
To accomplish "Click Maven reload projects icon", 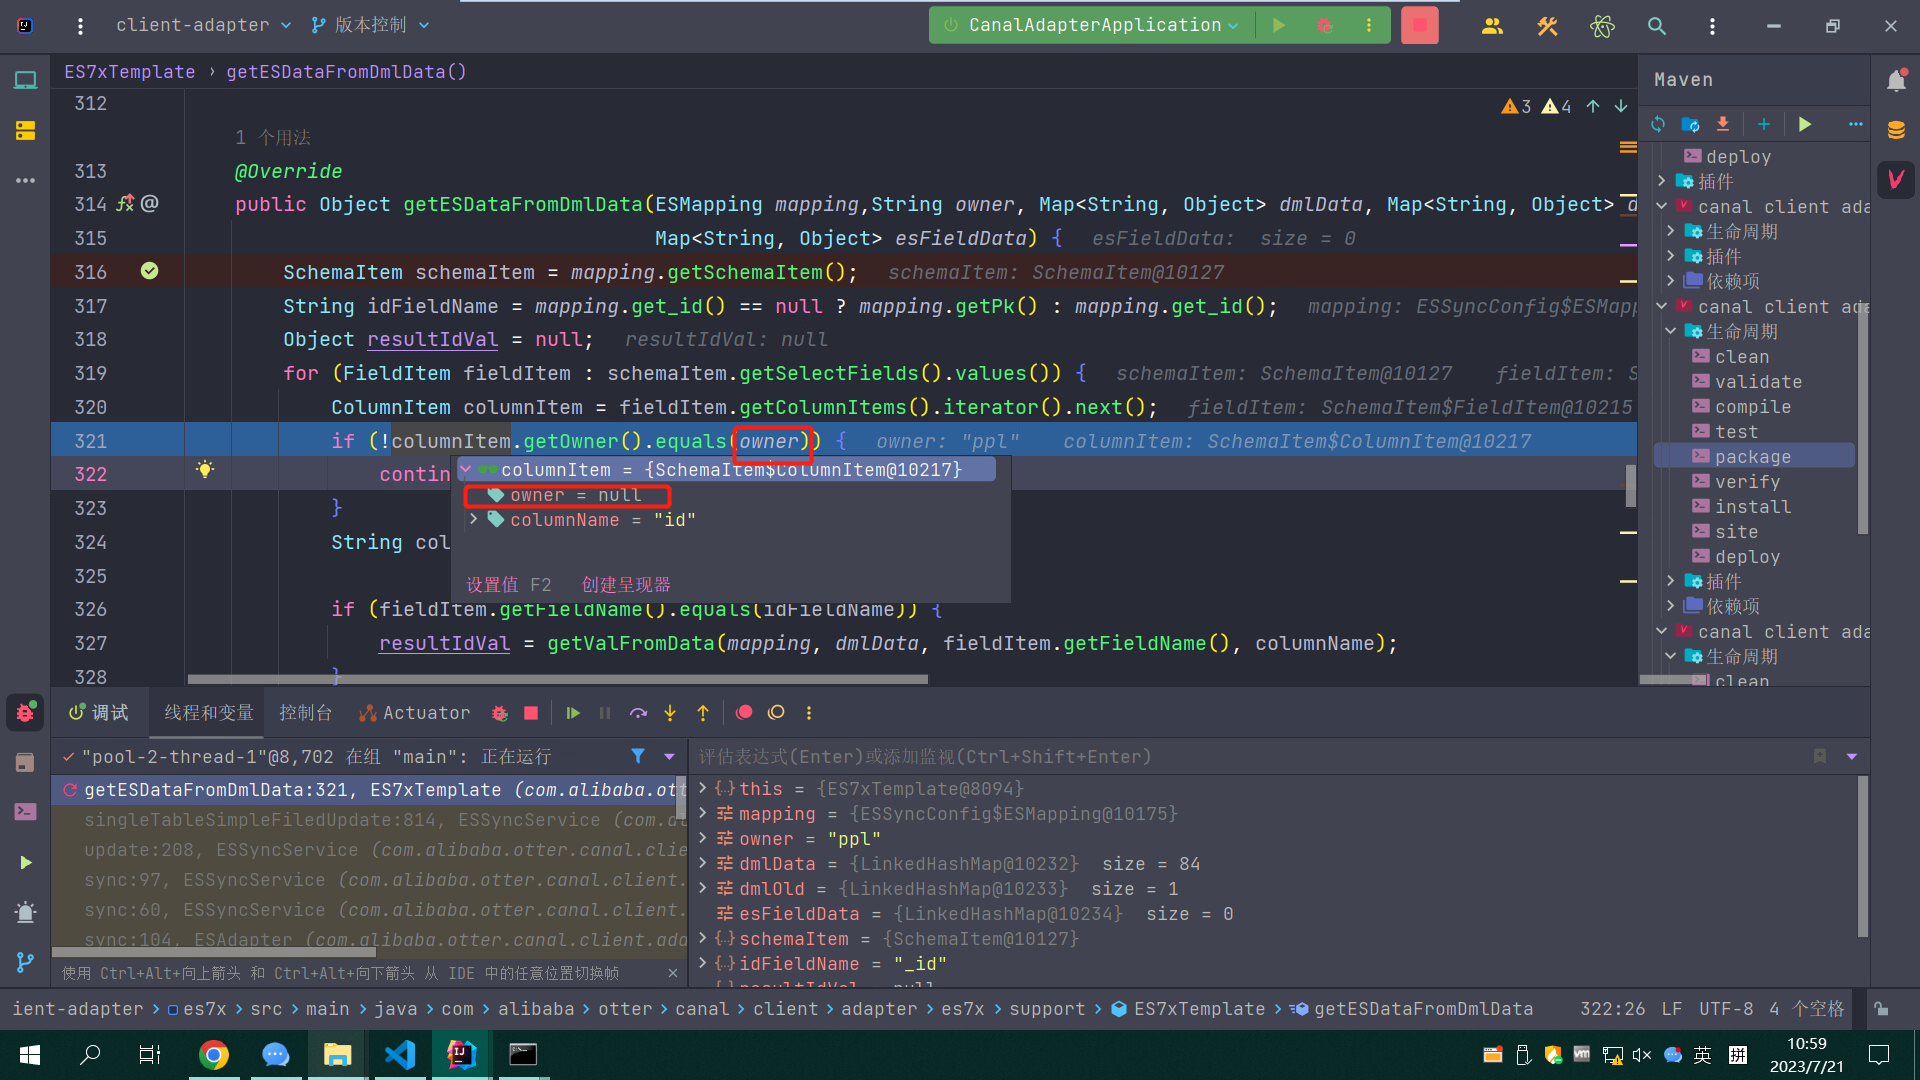I will pos(1658,124).
